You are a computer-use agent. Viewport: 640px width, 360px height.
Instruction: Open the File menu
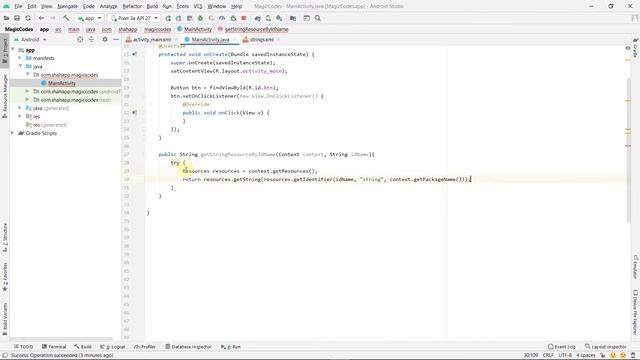[18, 6]
